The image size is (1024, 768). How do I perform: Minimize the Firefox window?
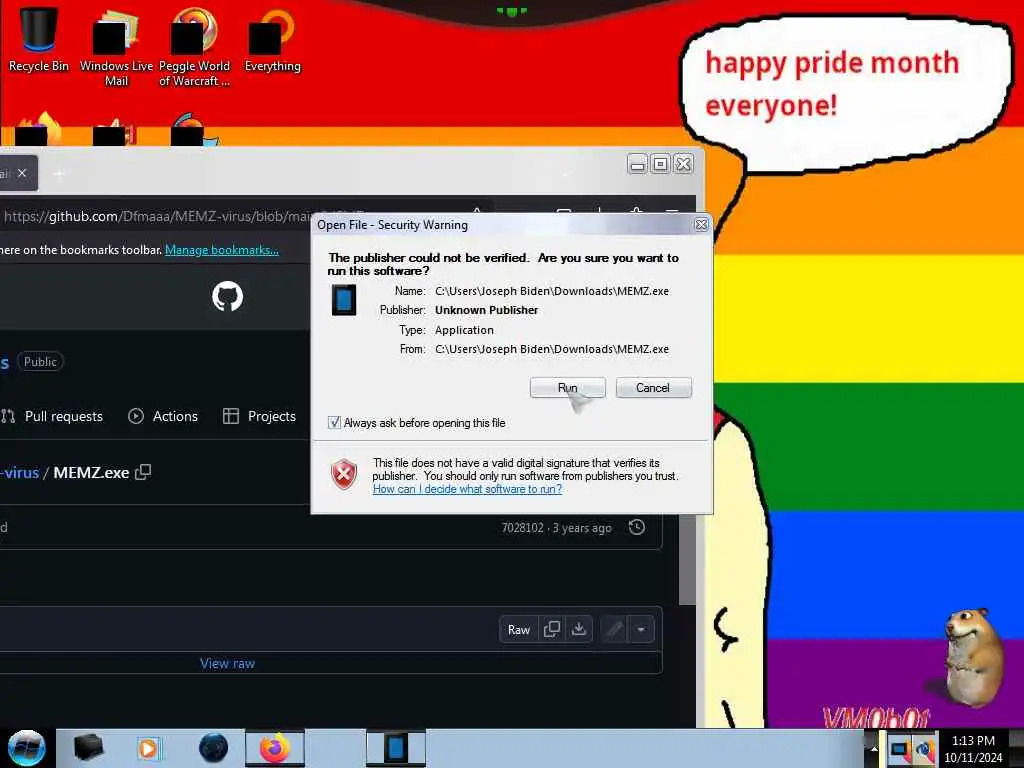[637, 163]
